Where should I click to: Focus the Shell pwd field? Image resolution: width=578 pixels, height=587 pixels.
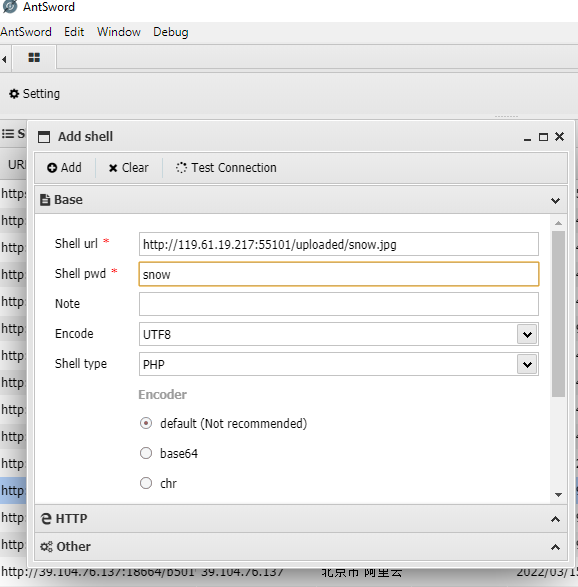339,274
